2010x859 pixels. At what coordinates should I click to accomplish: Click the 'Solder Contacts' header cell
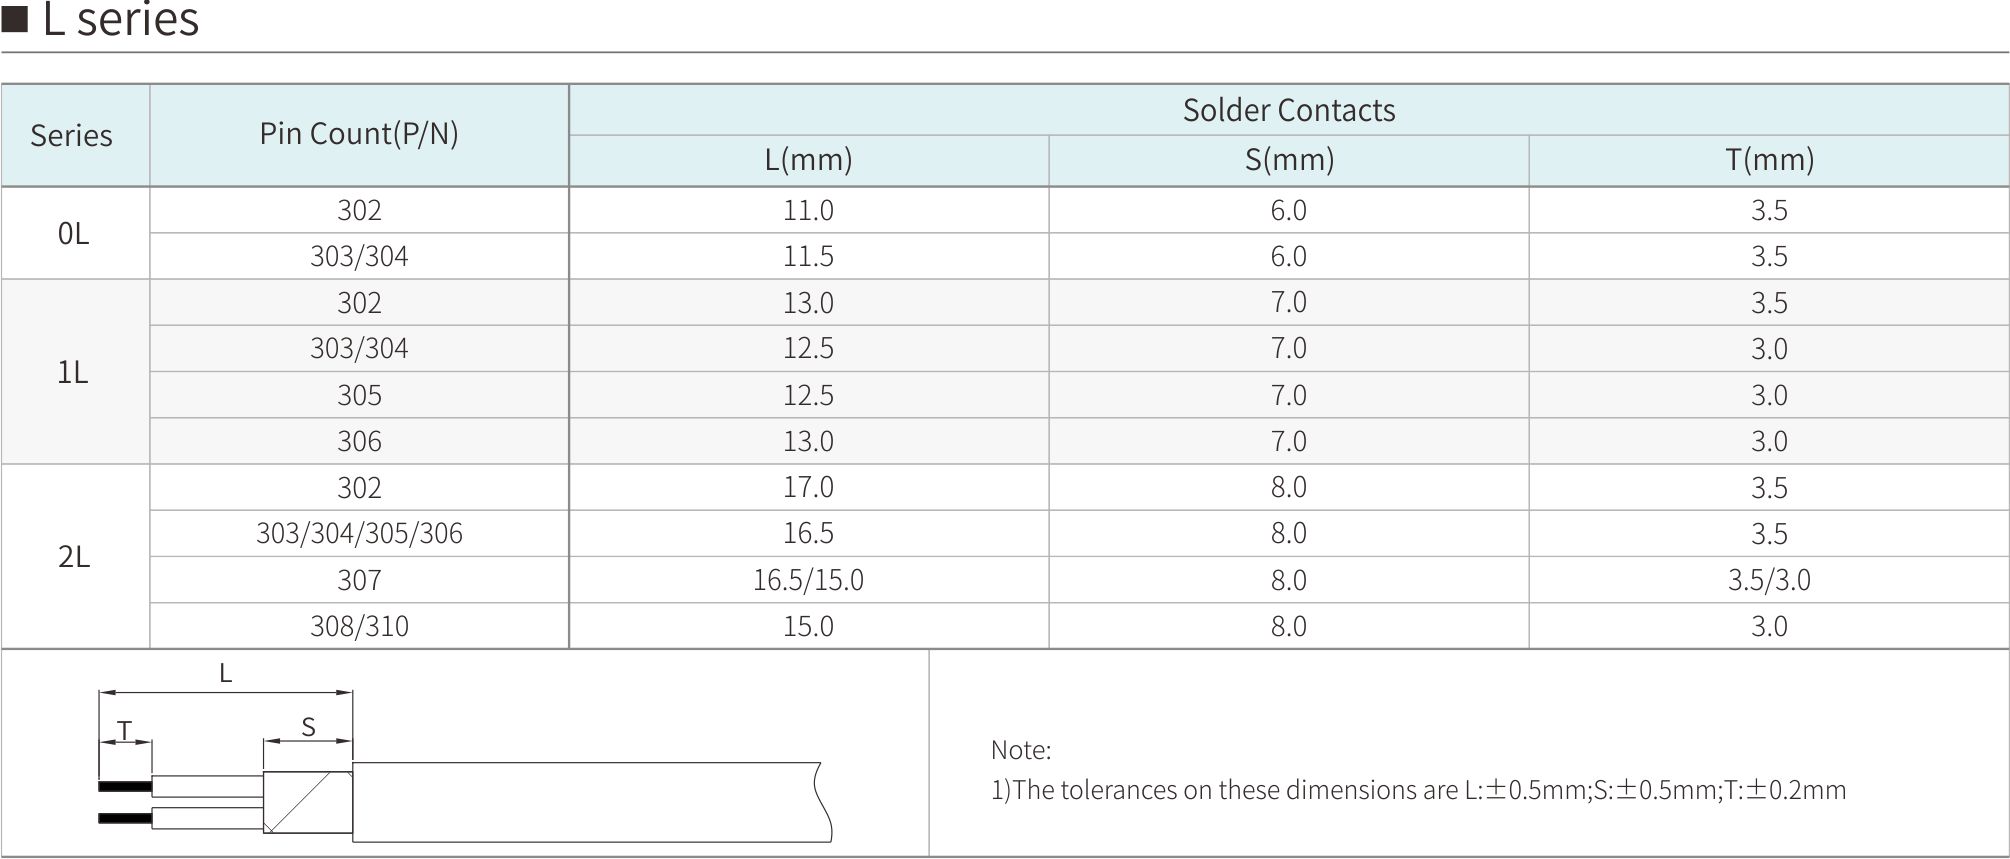1288,110
